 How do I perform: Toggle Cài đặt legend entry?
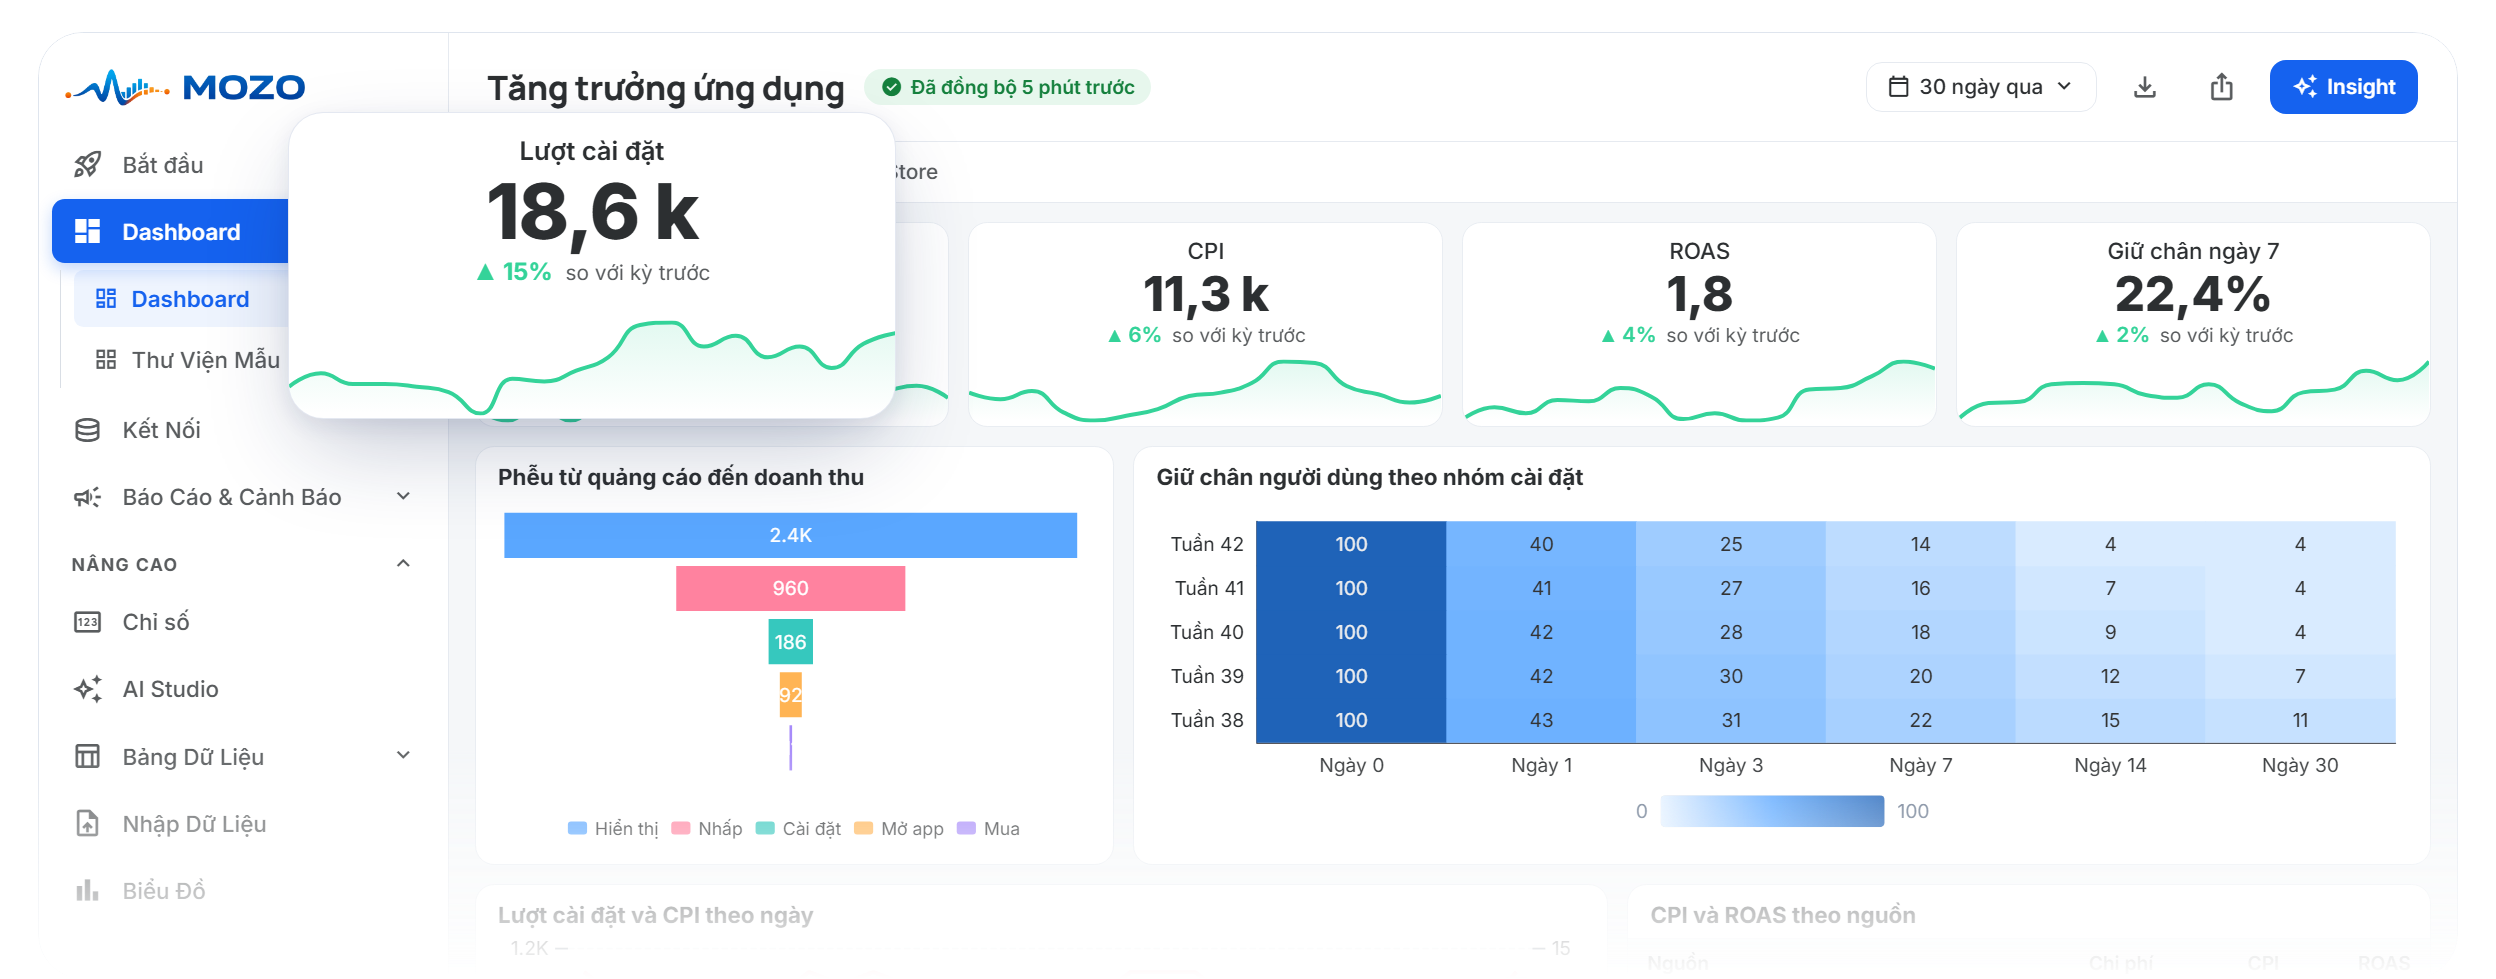[x=798, y=828]
